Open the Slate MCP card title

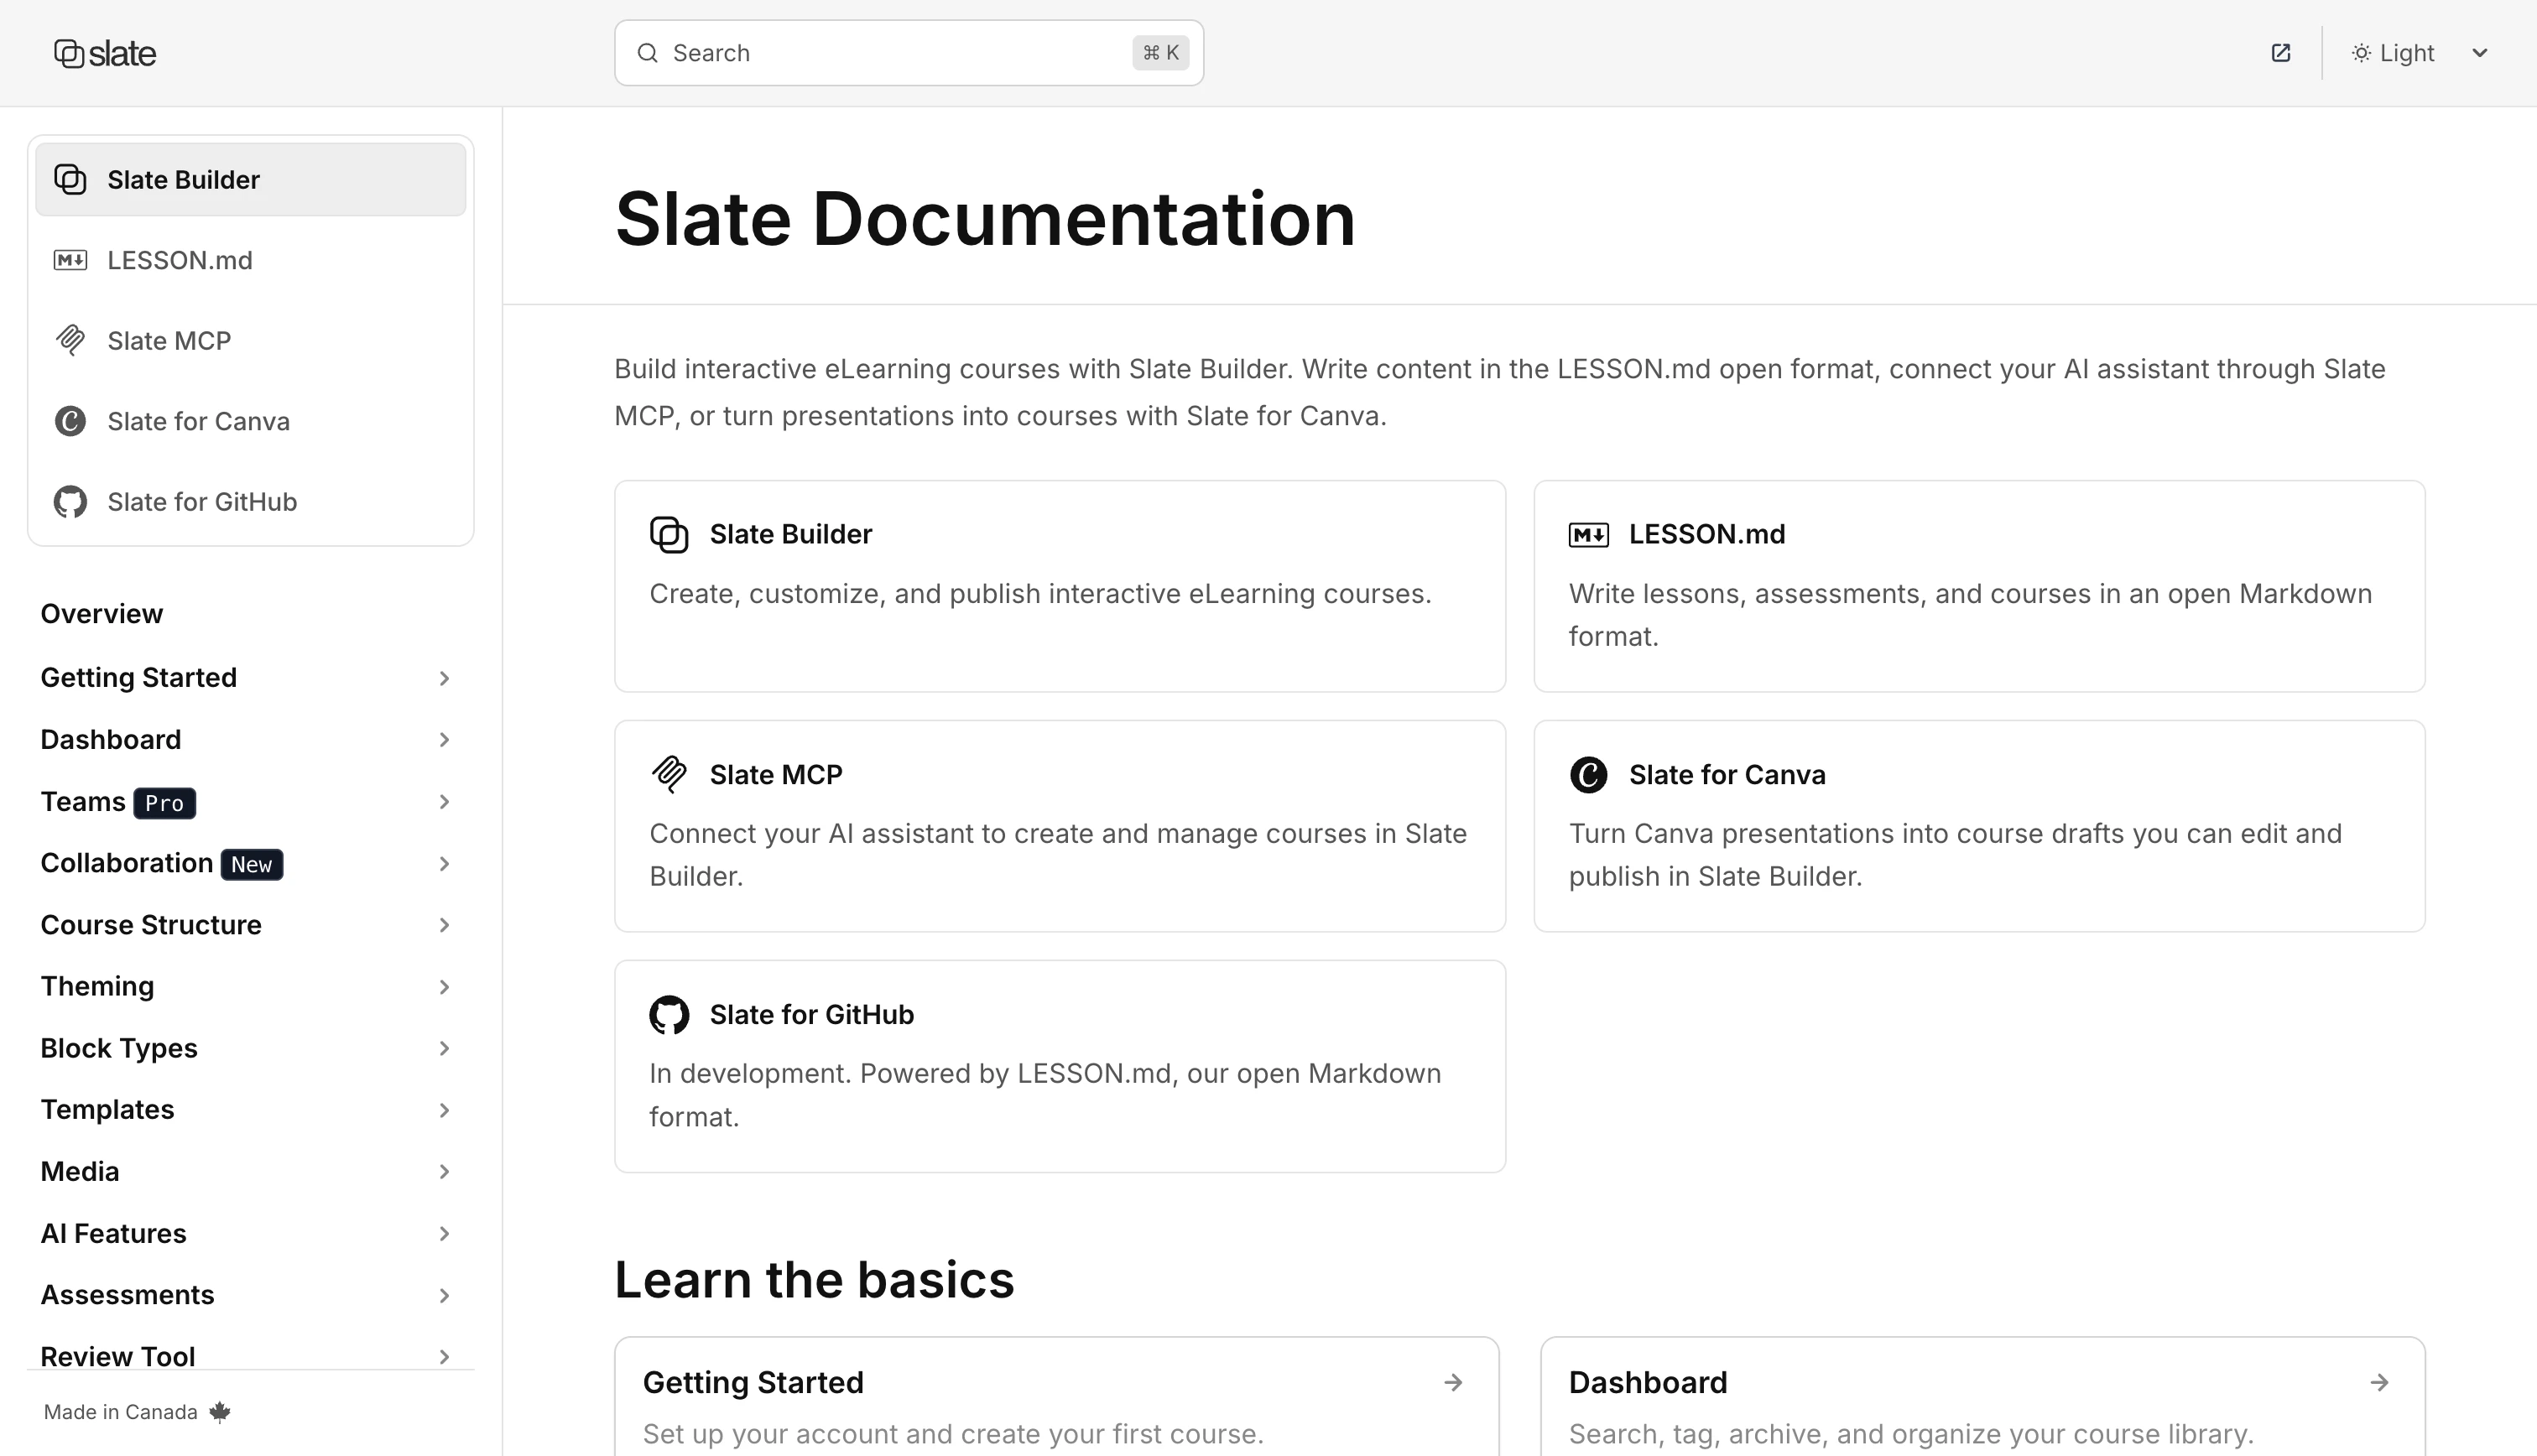[776, 774]
